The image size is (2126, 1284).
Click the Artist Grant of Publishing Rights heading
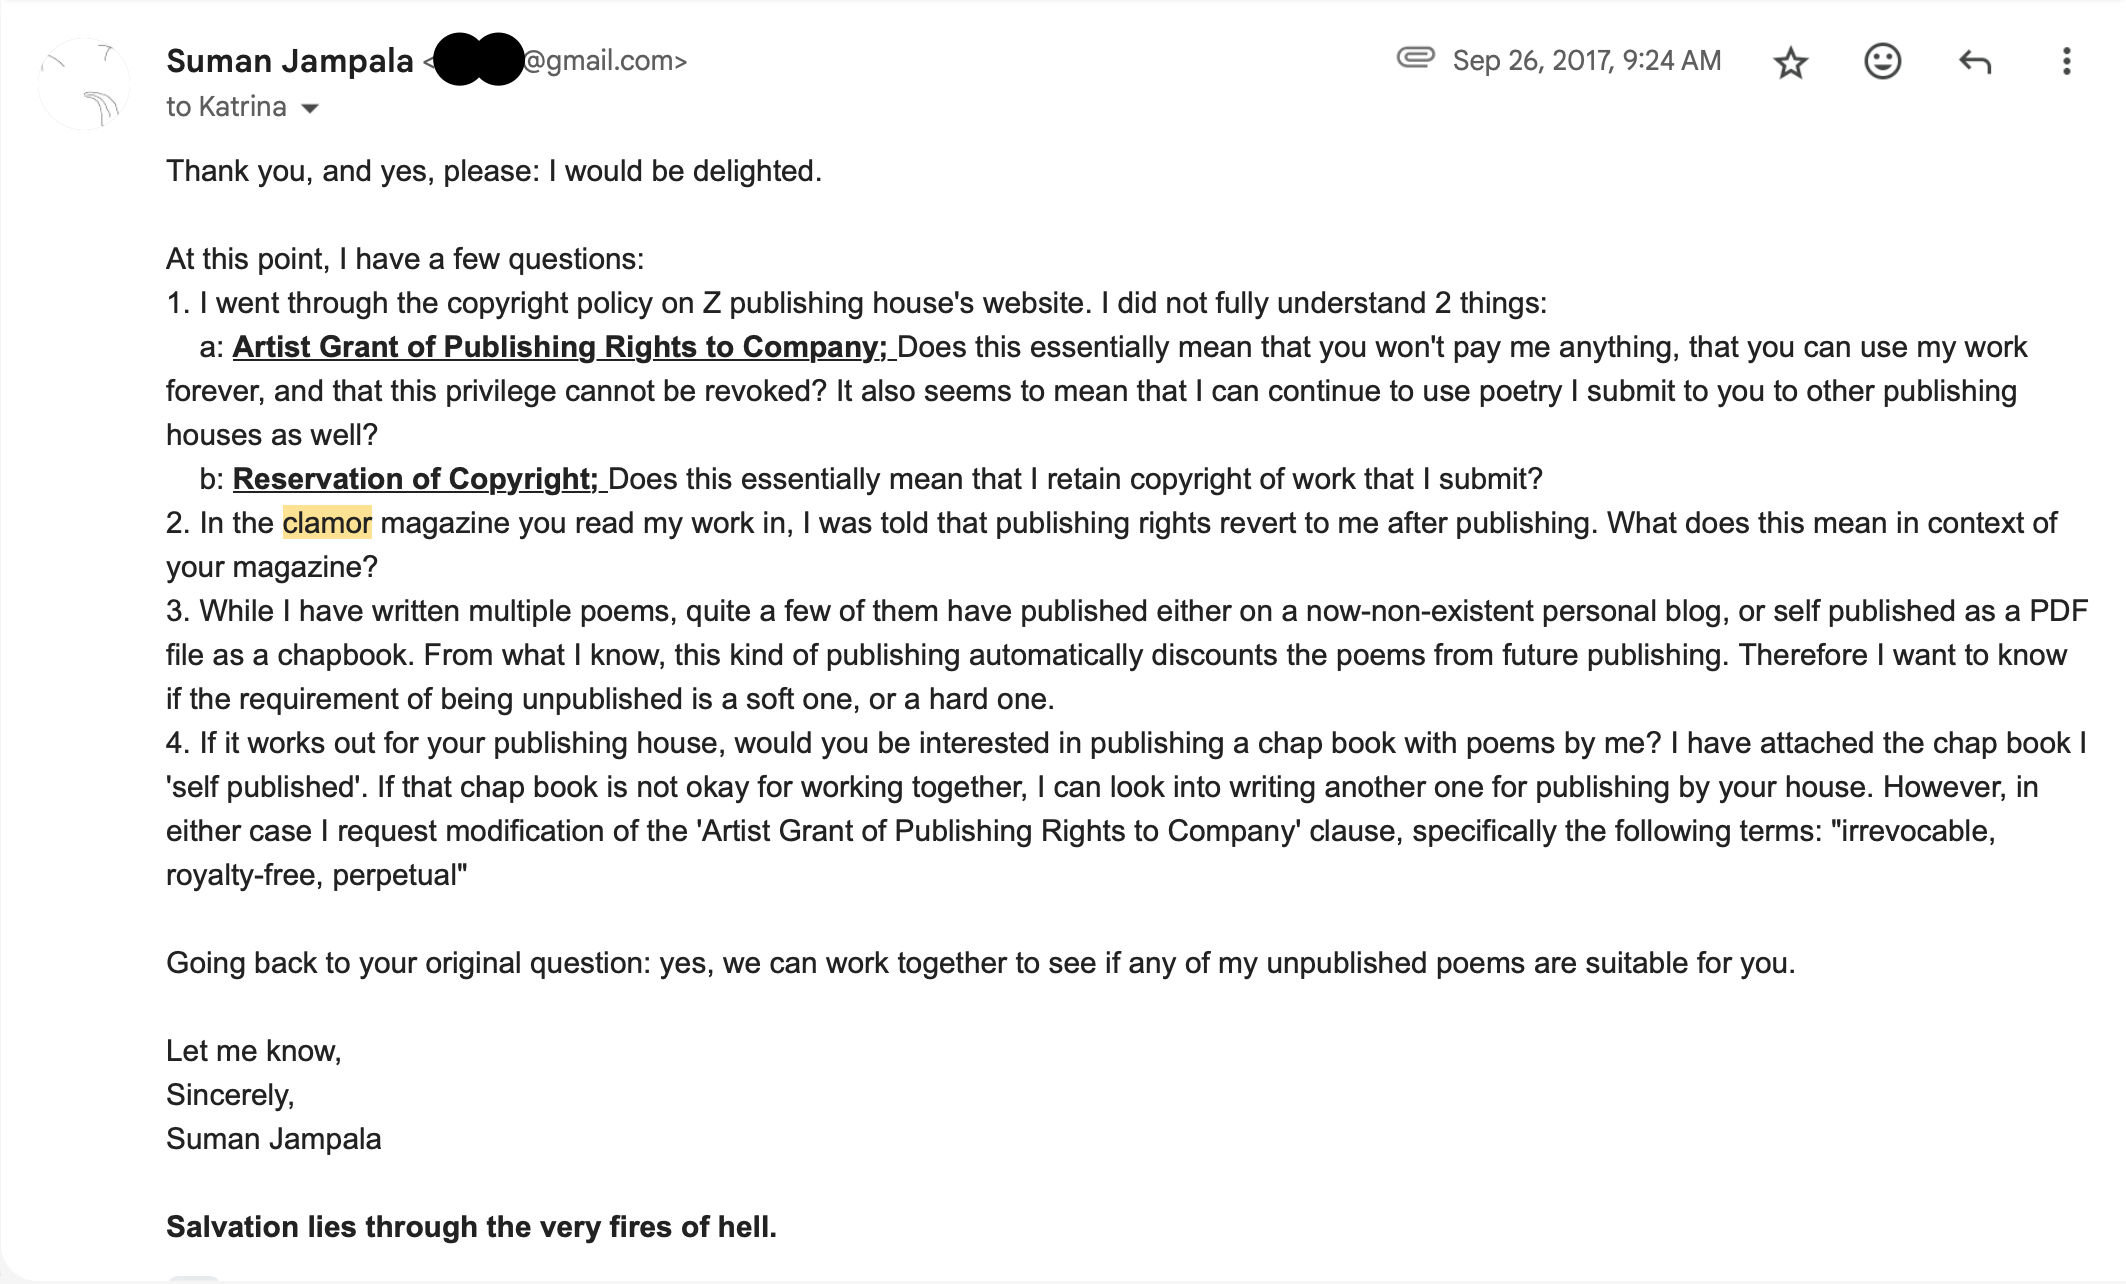click(x=560, y=347)
